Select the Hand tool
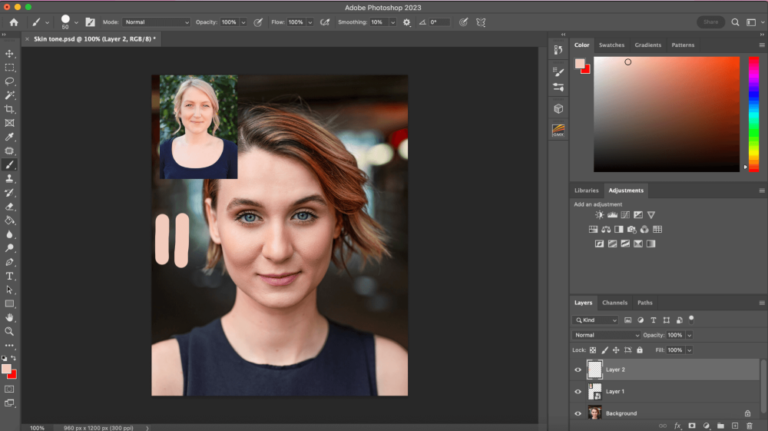 (x=9, y=317)
